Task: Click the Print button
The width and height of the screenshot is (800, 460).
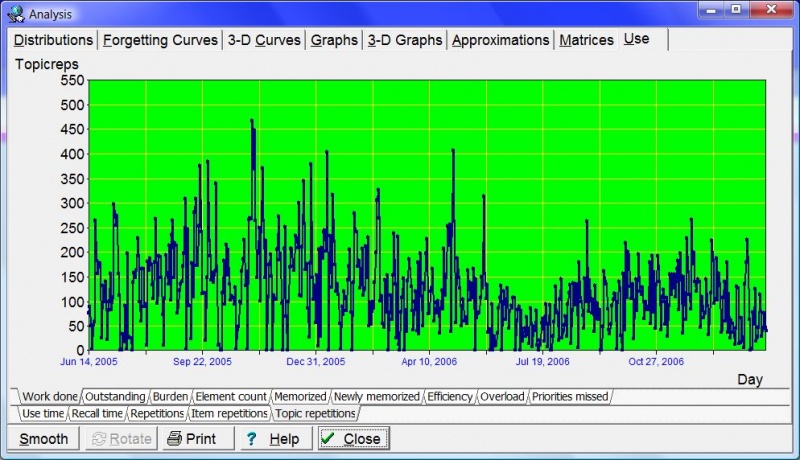Action: 191,439
